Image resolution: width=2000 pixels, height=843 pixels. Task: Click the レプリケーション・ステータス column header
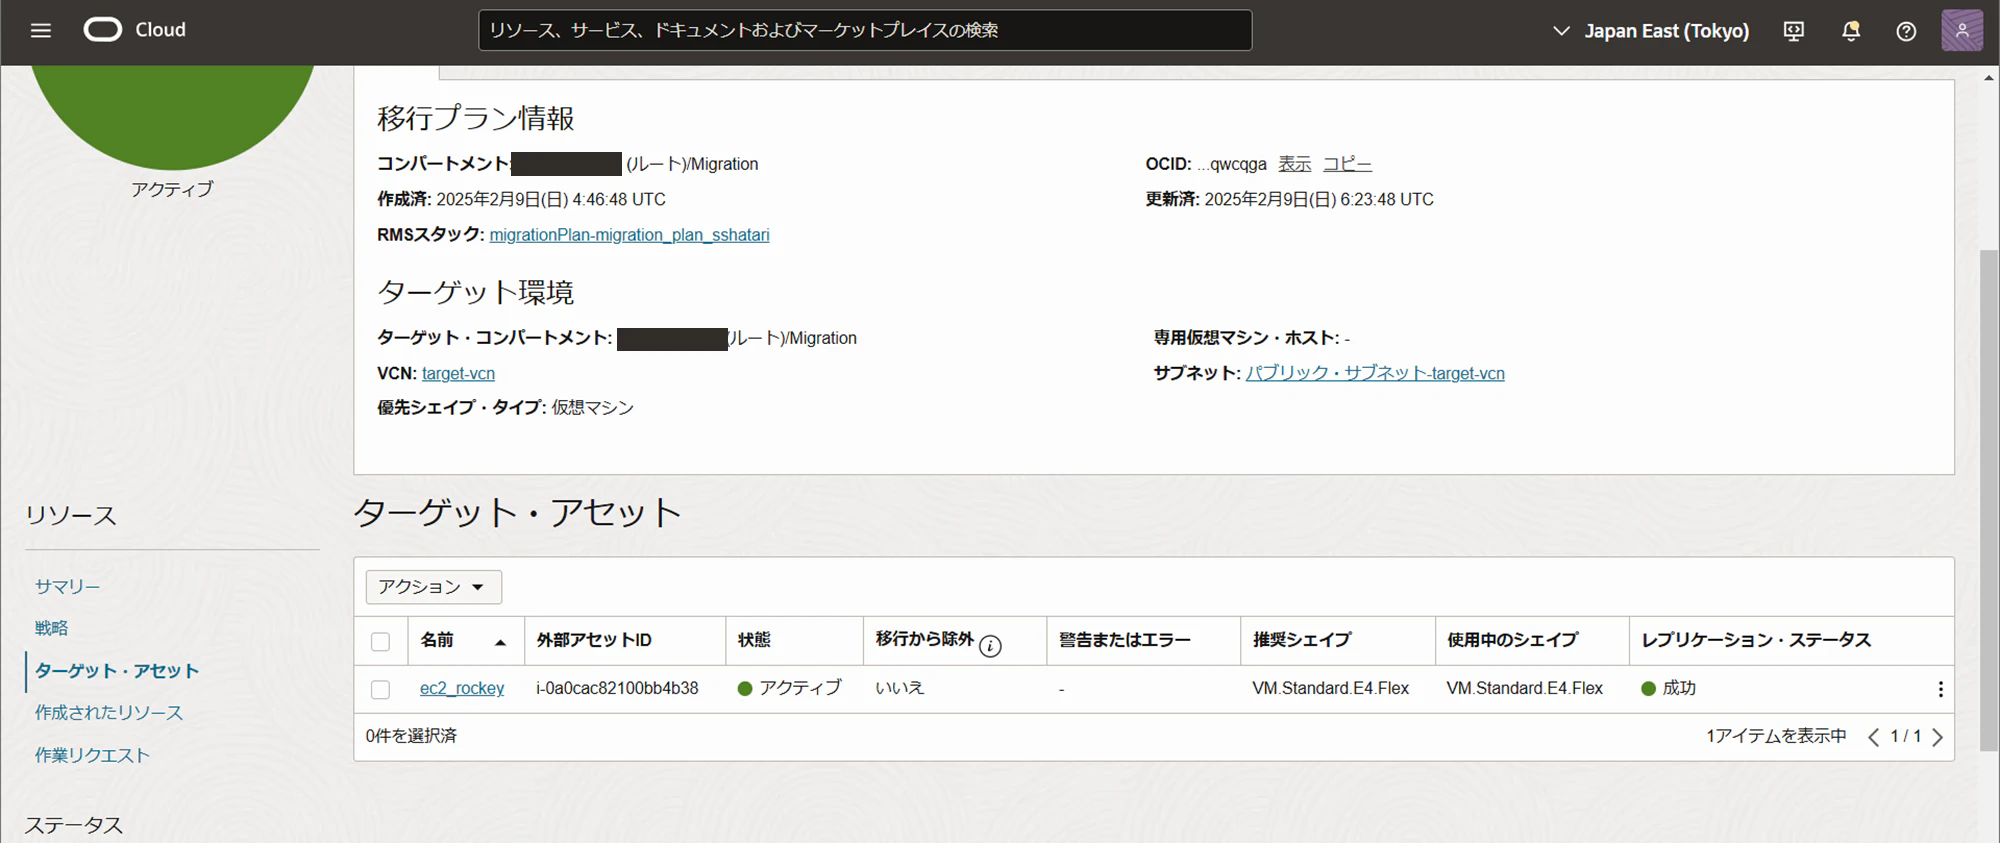click(1756, 640)
